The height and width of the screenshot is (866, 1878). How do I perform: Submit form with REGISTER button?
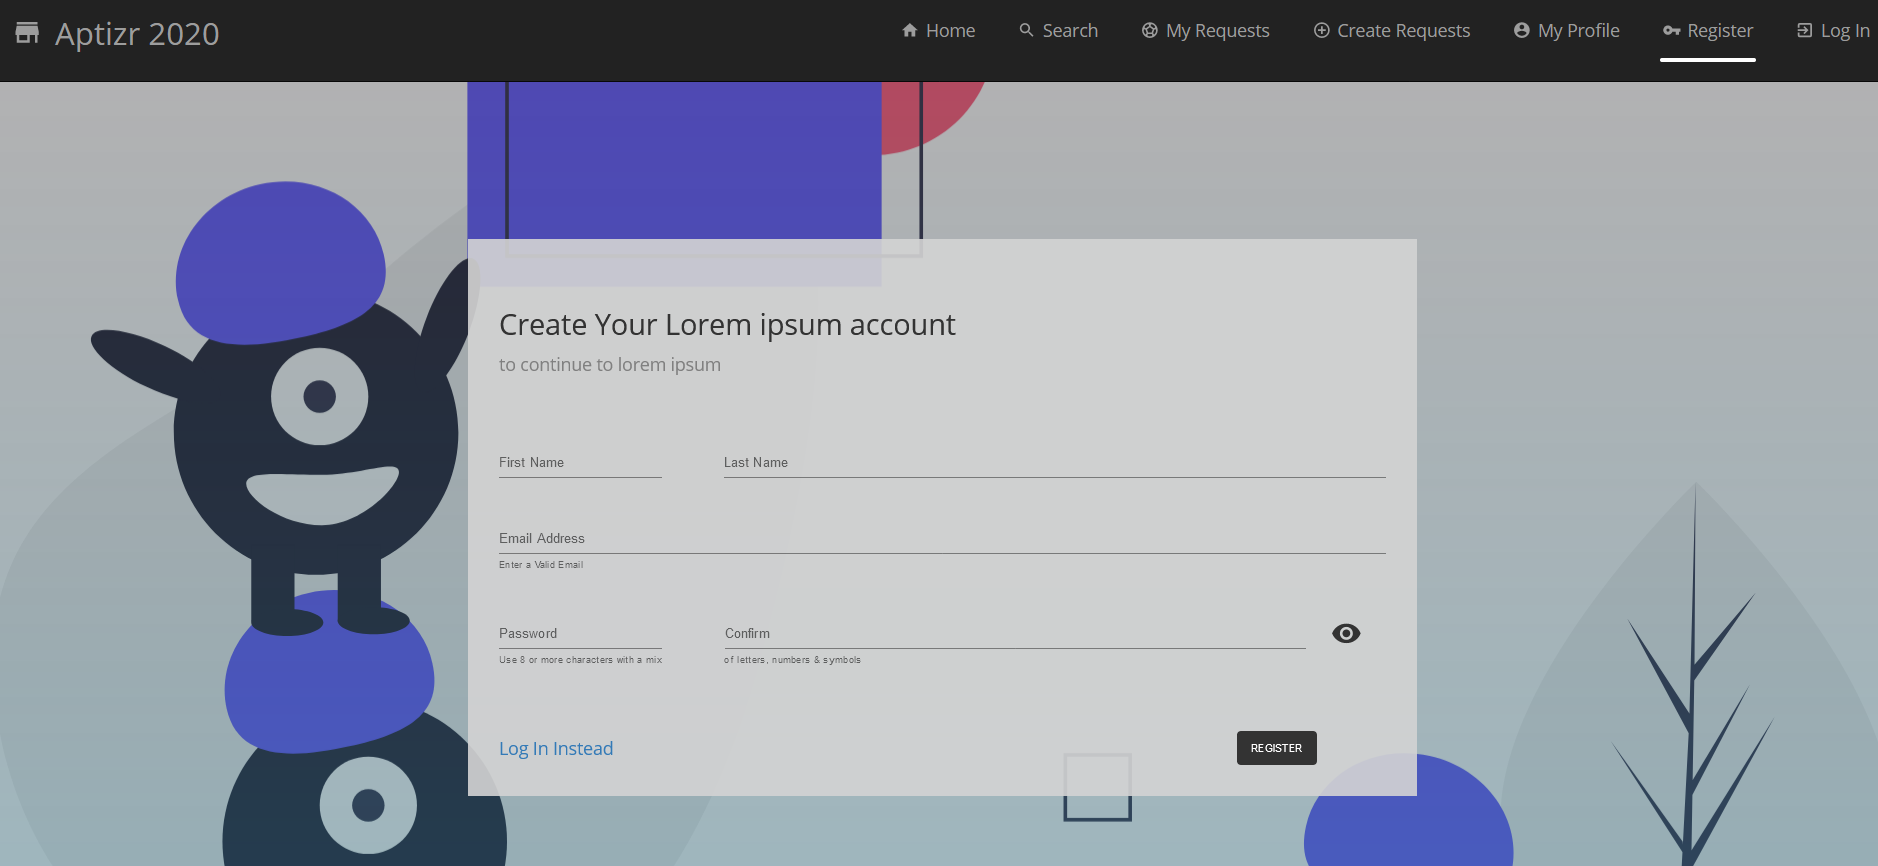(1277, 748)
